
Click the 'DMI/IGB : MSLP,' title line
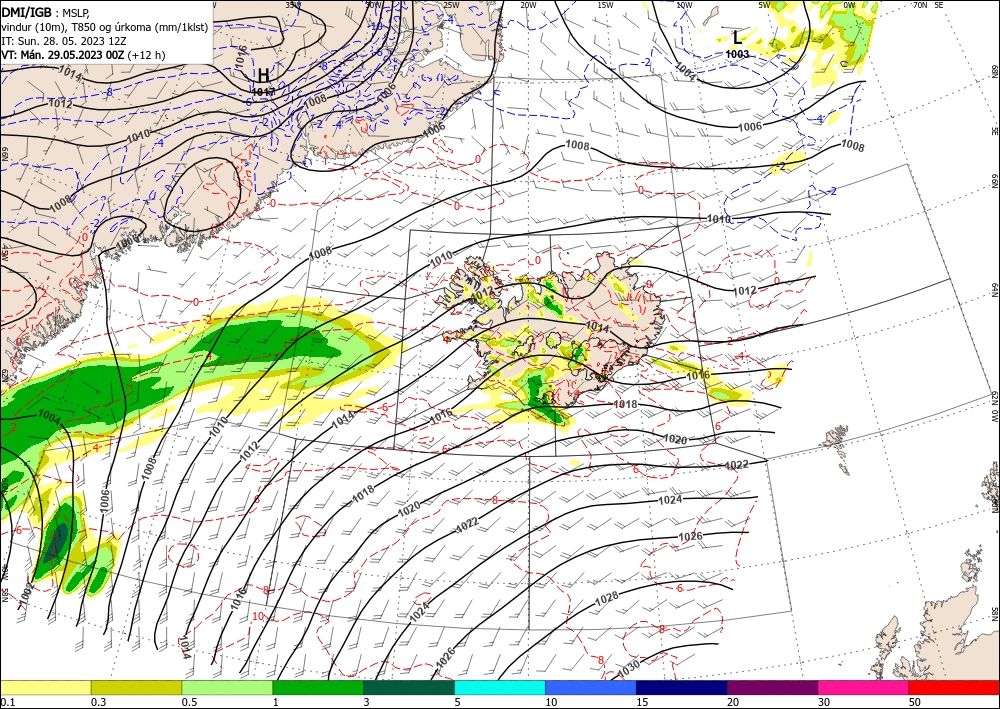coord(45,12)
